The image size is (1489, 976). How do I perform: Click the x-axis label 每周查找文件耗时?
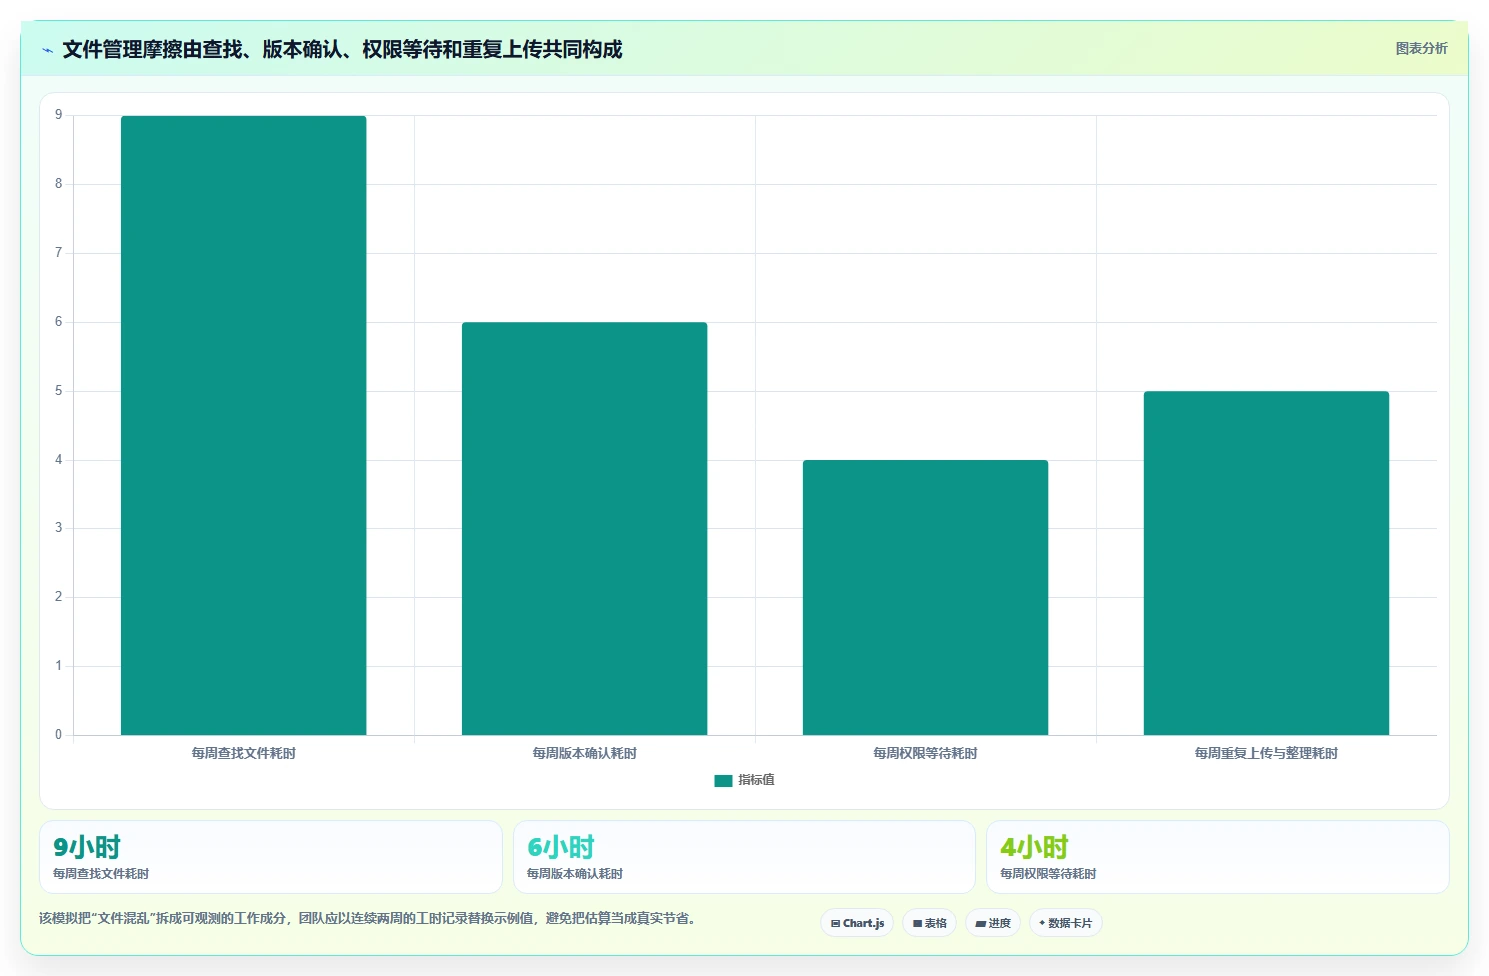click(x=243, y=753)
